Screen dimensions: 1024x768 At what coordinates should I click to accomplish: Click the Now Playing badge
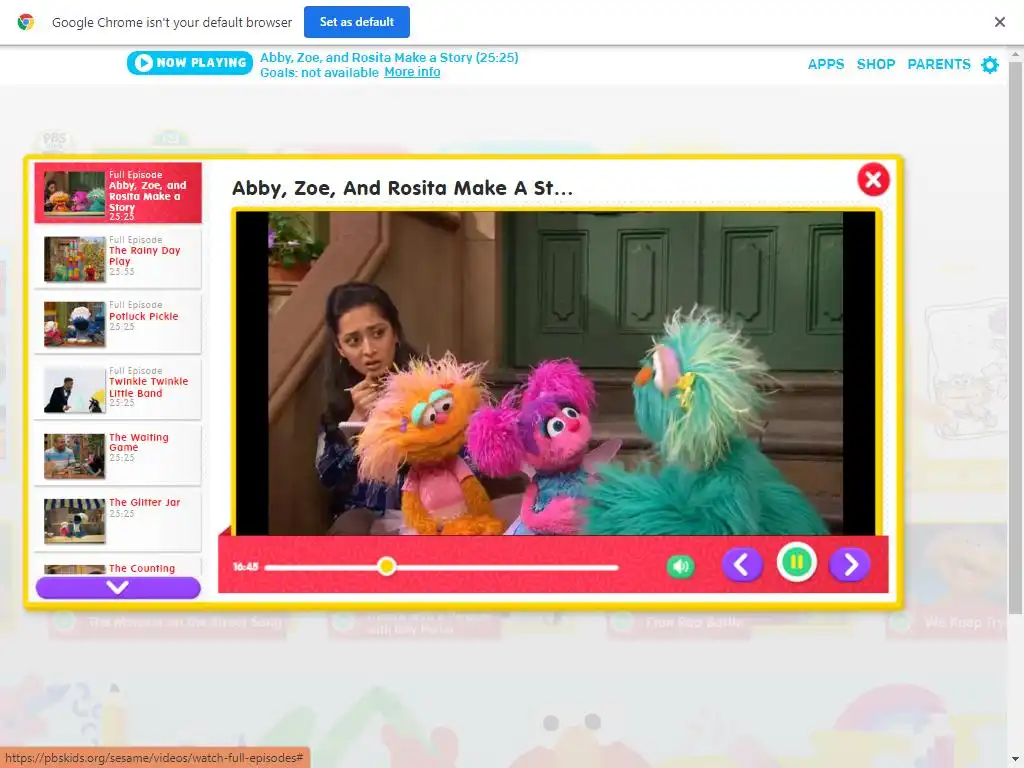190,63
